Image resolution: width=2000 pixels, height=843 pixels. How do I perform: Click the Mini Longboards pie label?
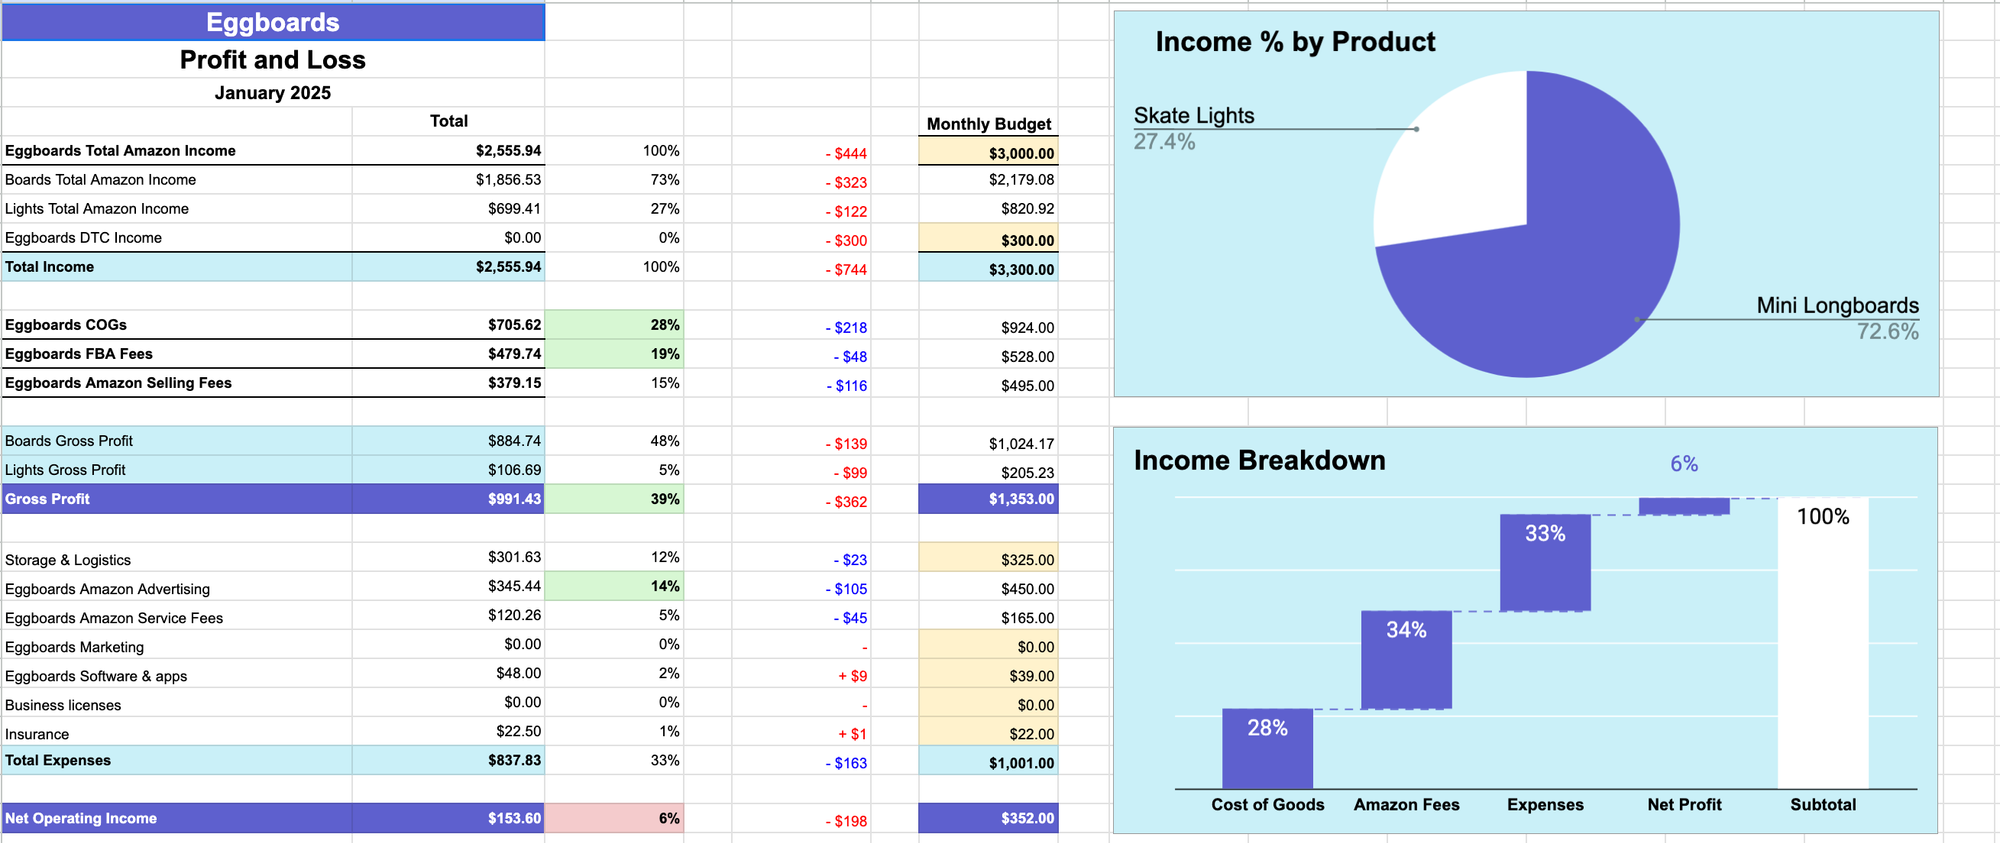click(1838, 306)
